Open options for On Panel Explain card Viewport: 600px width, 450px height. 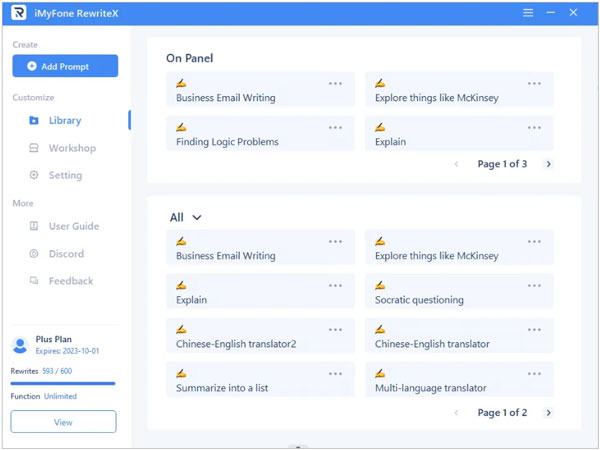pos(534,127)
